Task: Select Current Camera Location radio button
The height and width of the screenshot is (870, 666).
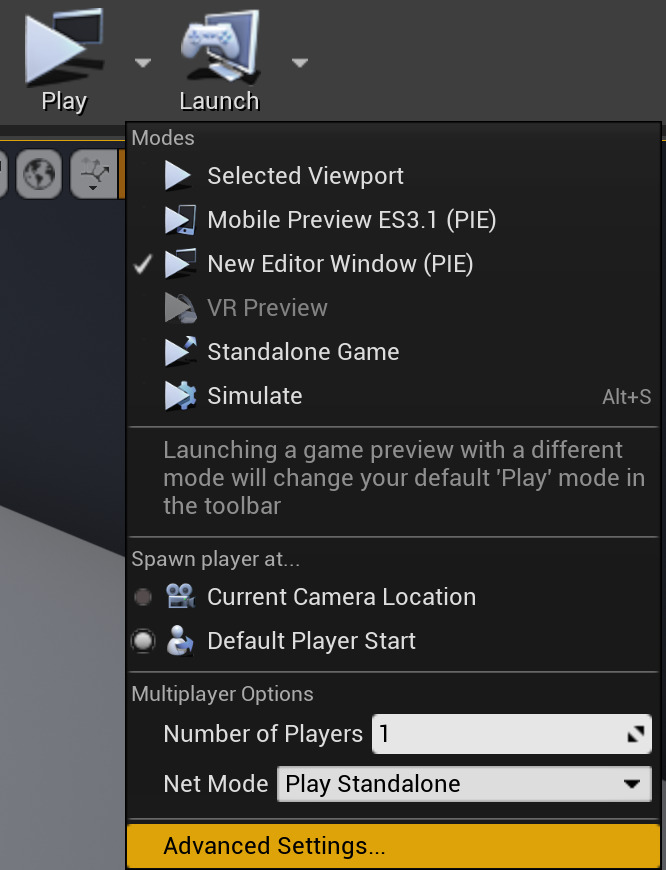Action: tap(143, 597)
